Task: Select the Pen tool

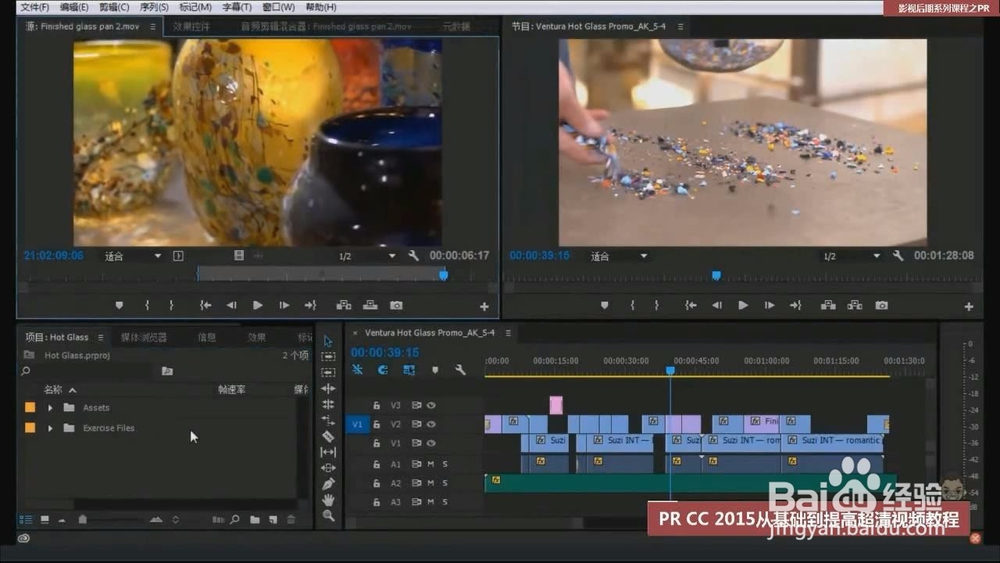Action: pos(328,484)
